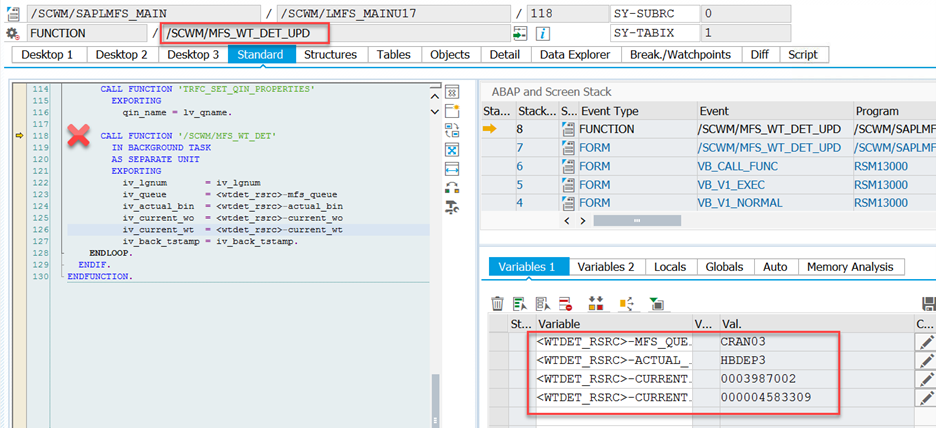Switch to the Desktop 3 tab

click(193, 55)
